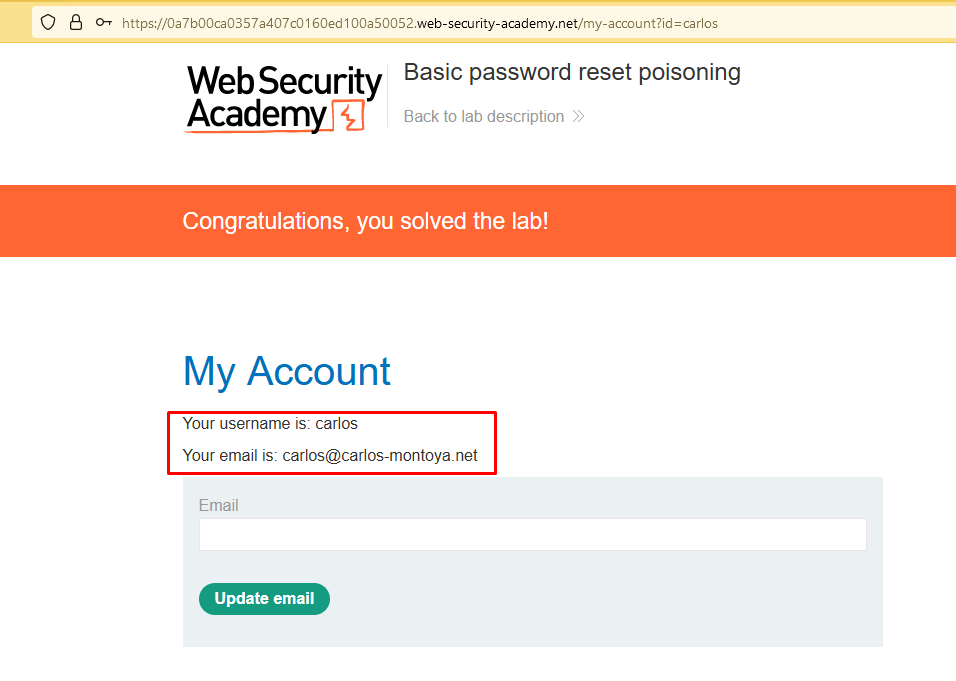Click the 'Your email is:' label text

(x=230, y=456)
